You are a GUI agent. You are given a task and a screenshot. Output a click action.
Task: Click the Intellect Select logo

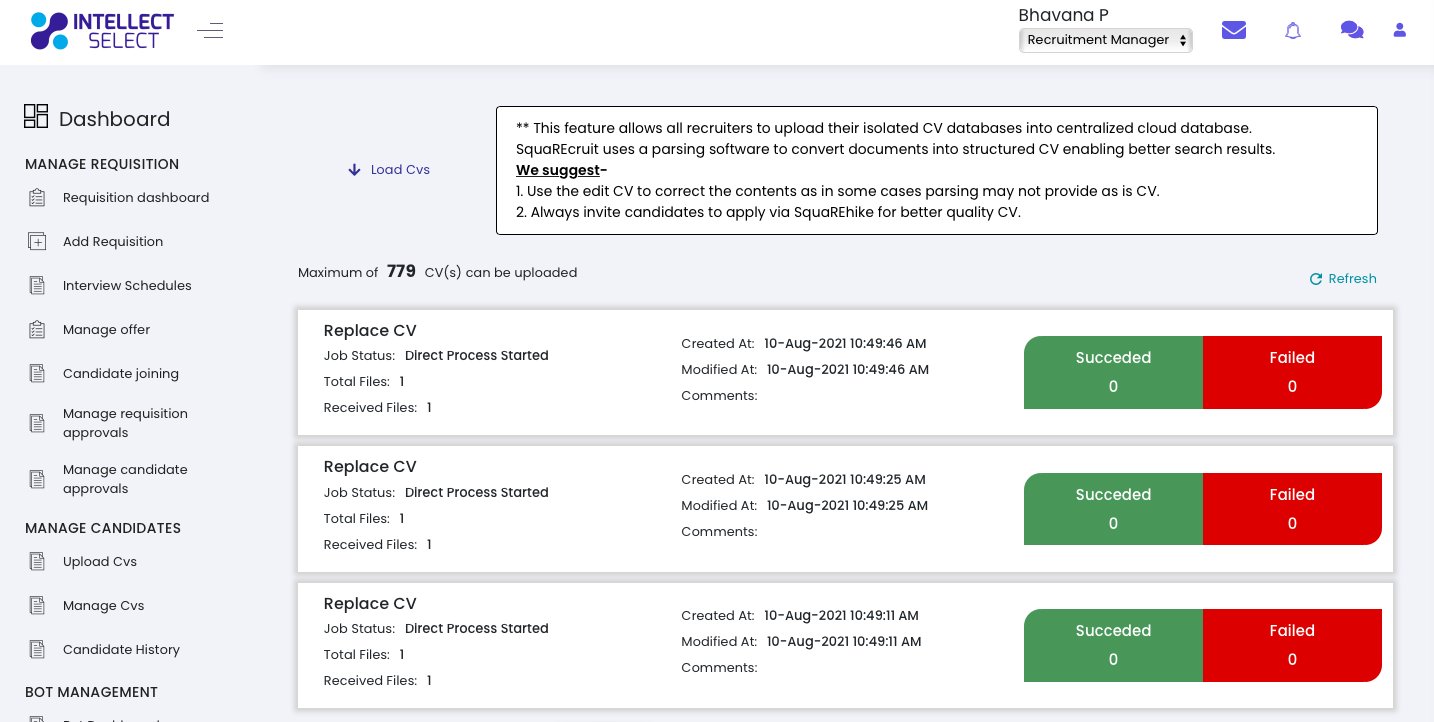click(x=102, y=31)
